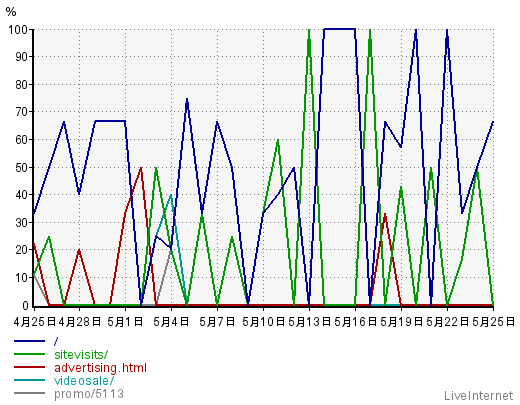Click red advertising.html peak at 50 percent
Viewport: 520px width, 405px height.
141,168
